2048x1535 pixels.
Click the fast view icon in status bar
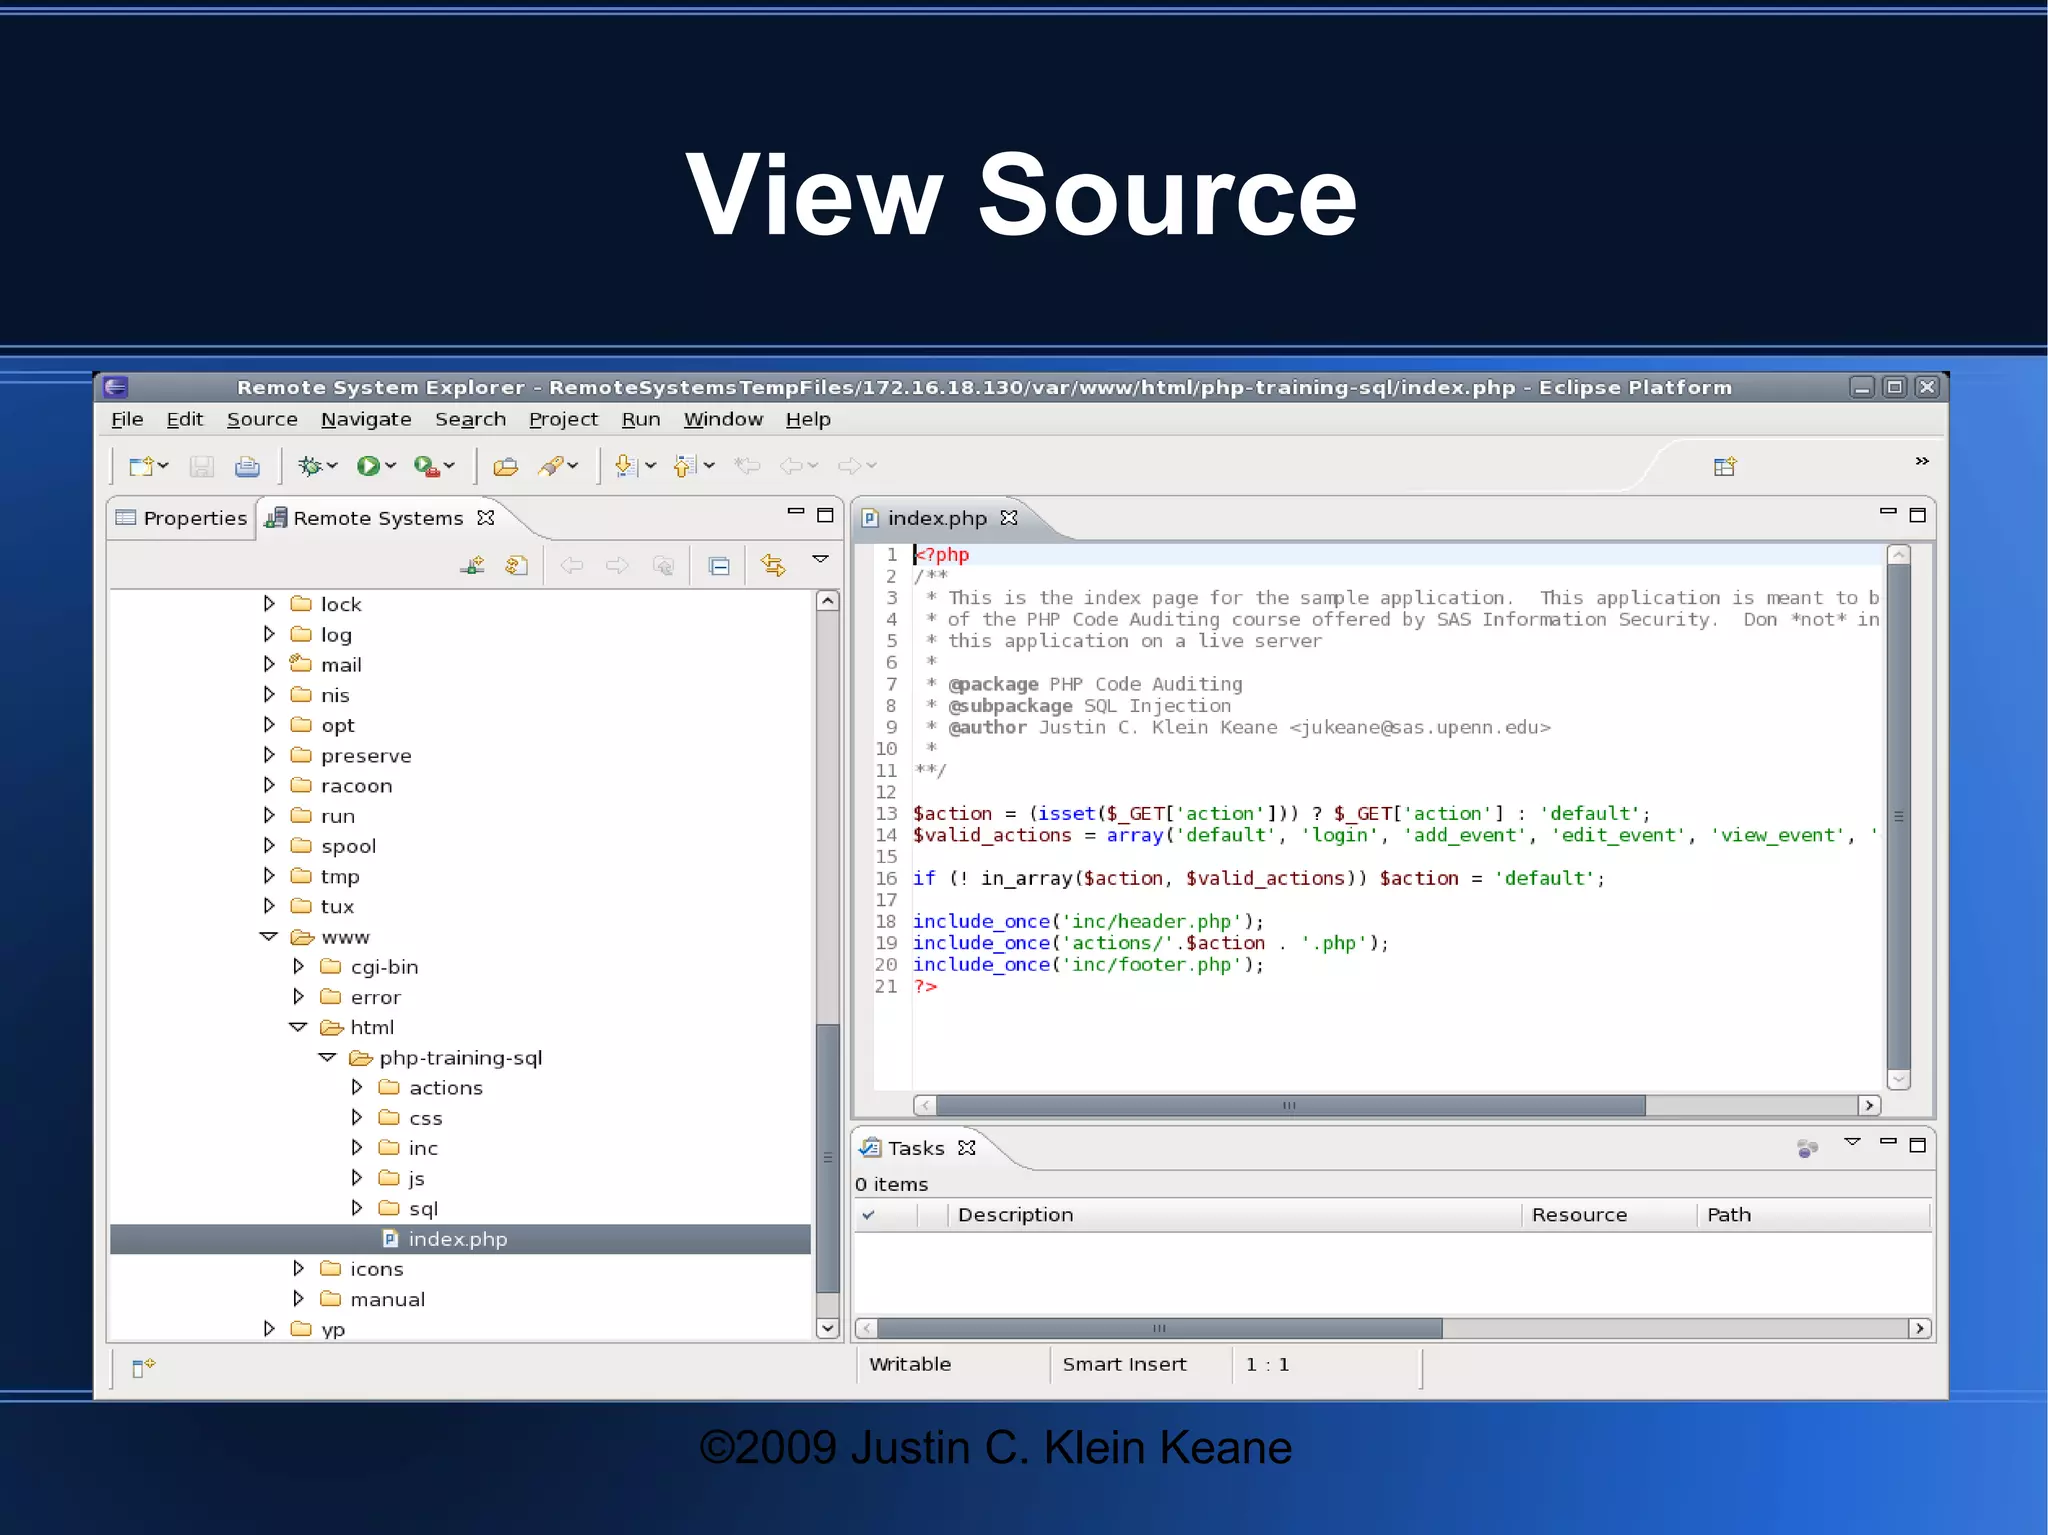pos(143,1367)
